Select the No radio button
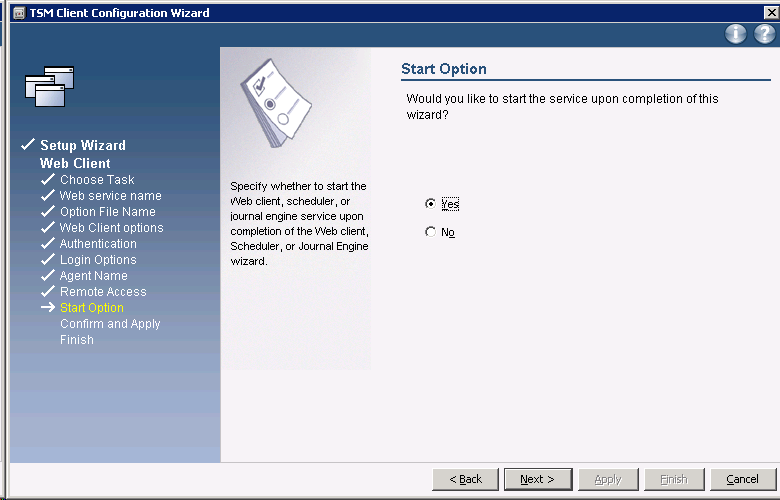Screen dimensions: 780x500 tap(431, 232)
